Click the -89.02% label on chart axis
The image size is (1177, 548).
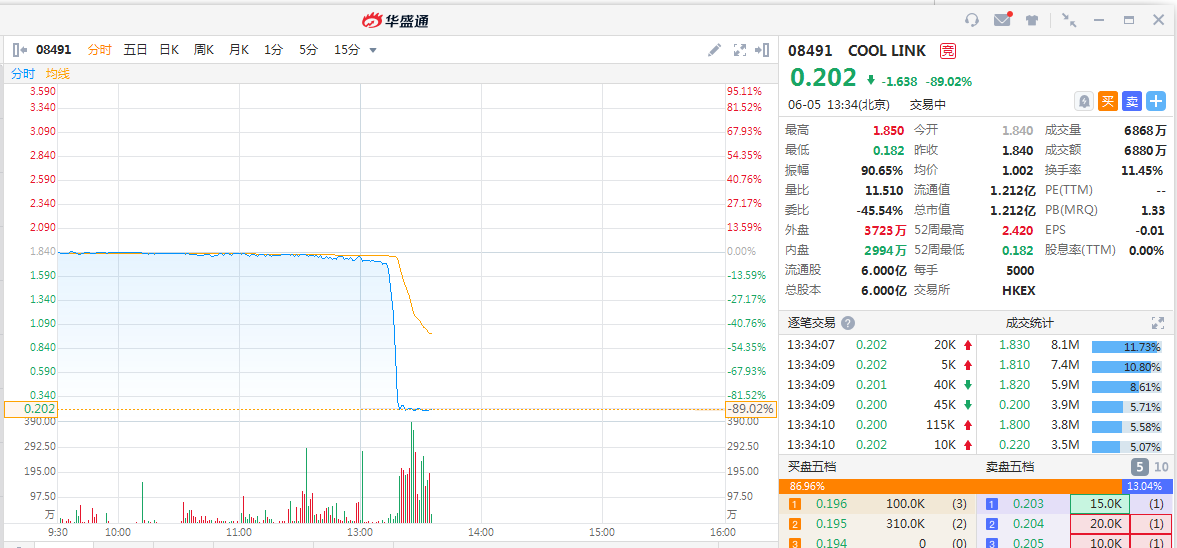click(750, 409)
